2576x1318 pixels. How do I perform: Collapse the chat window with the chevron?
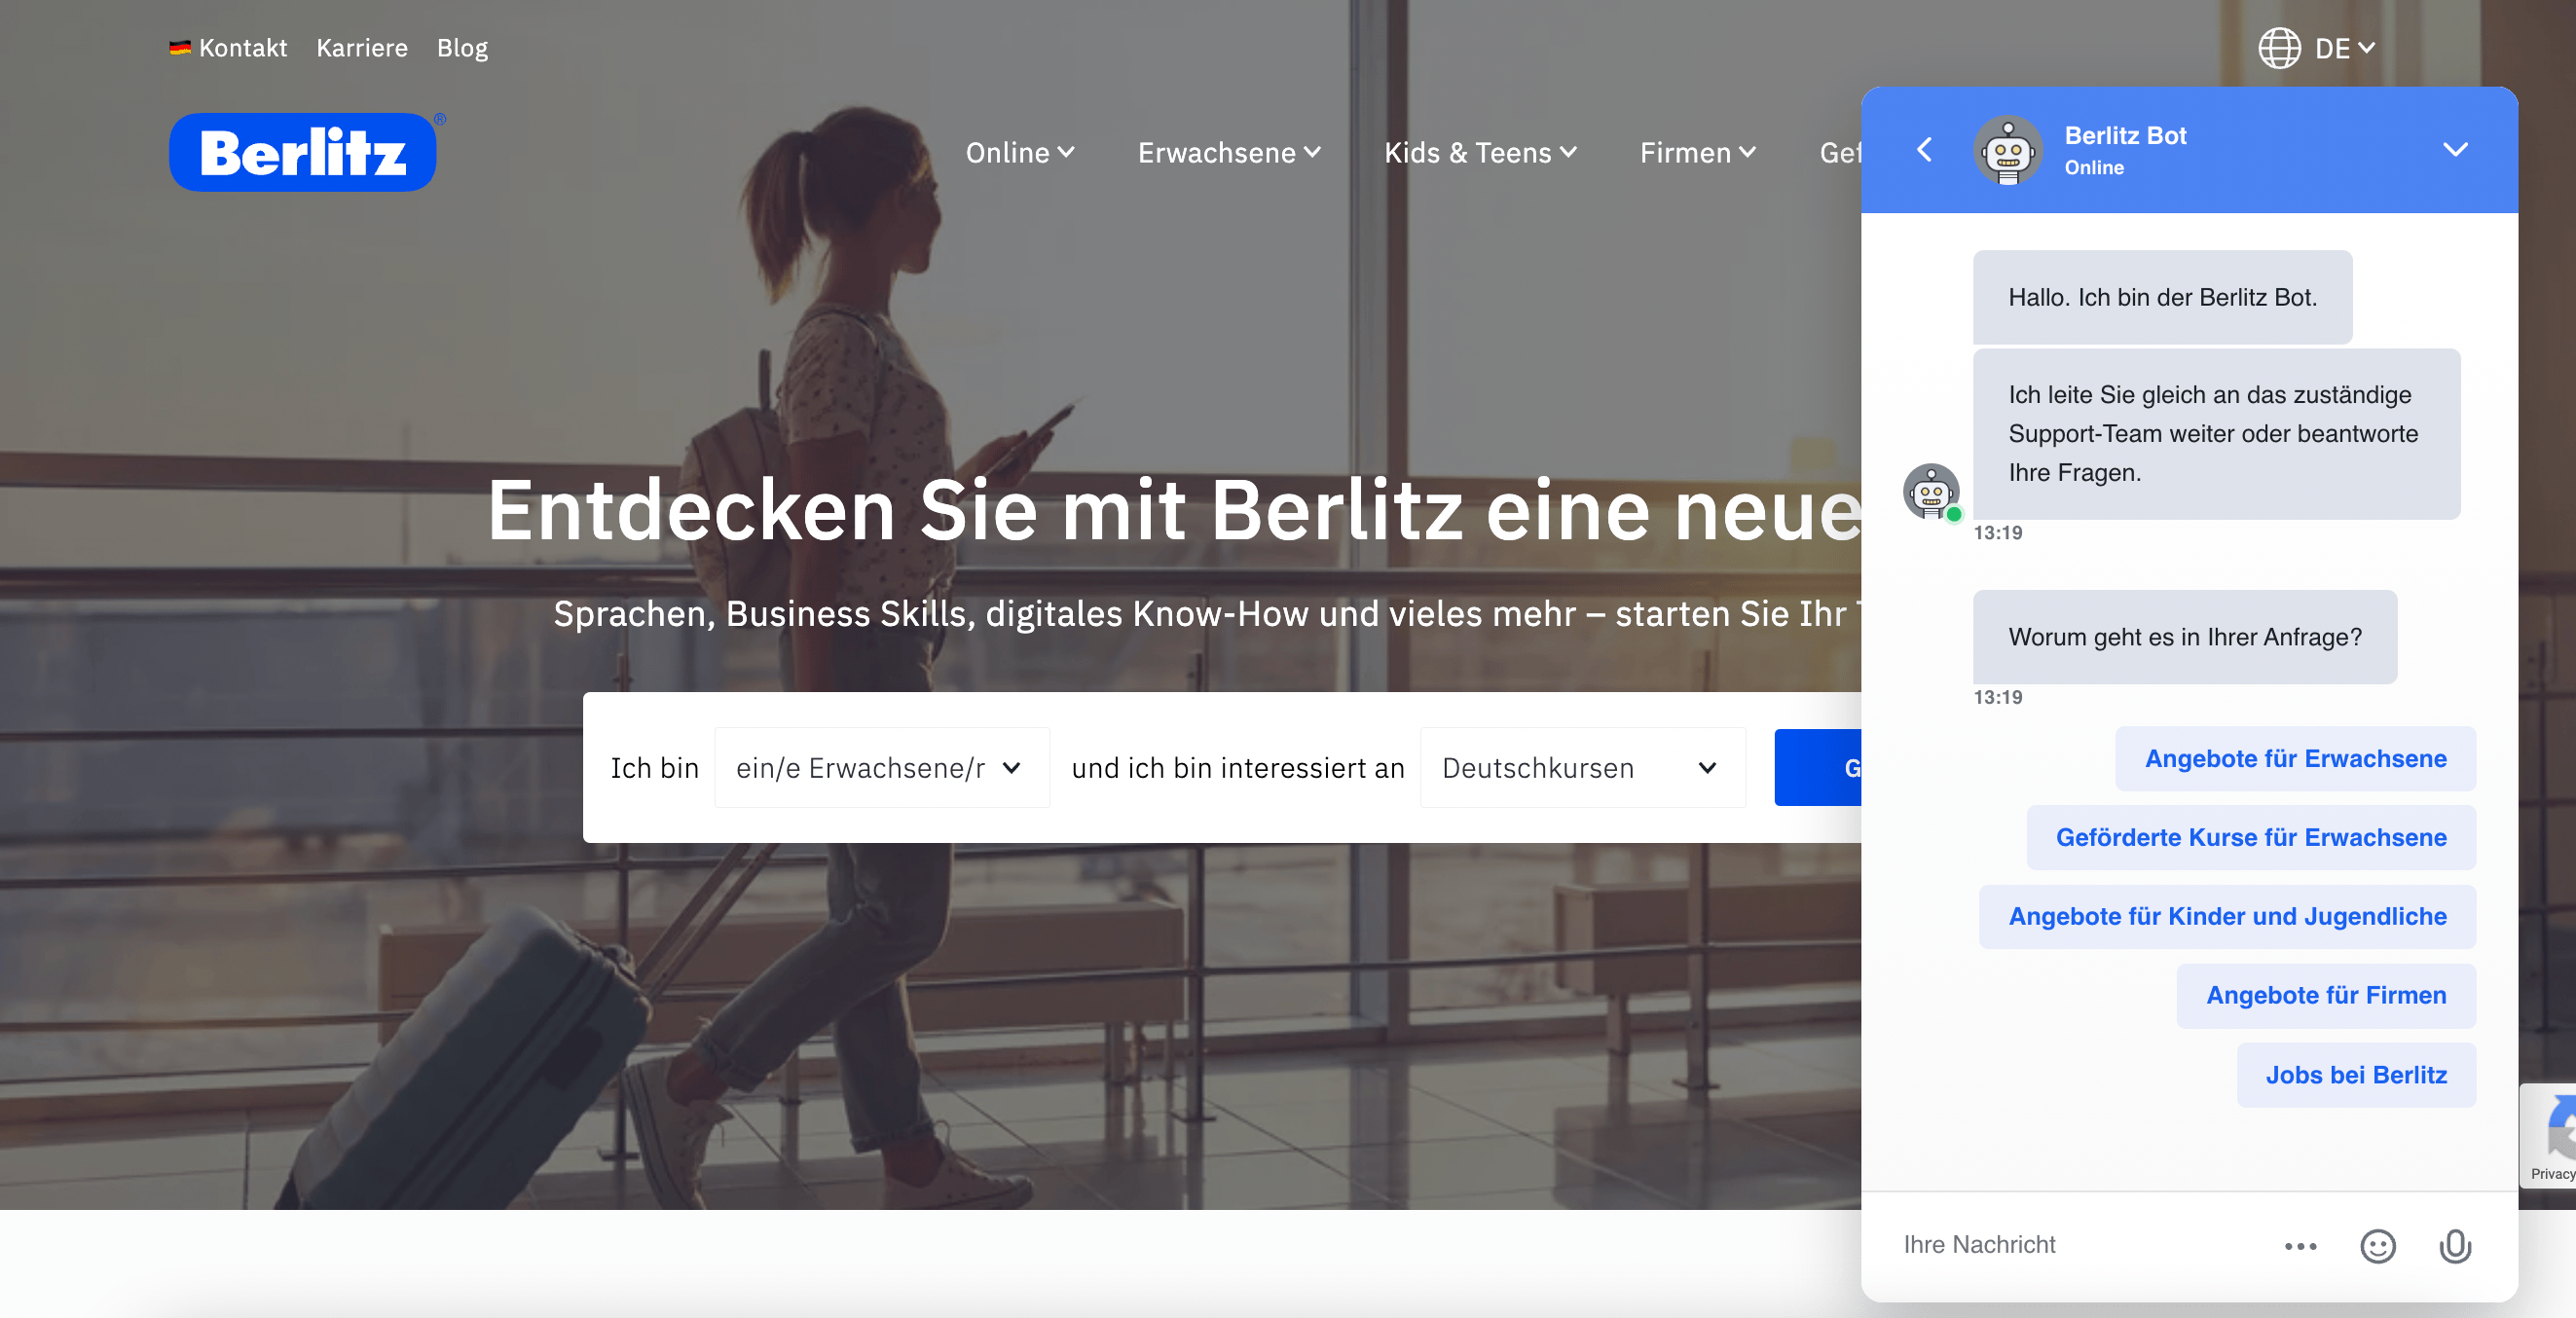2457,150
